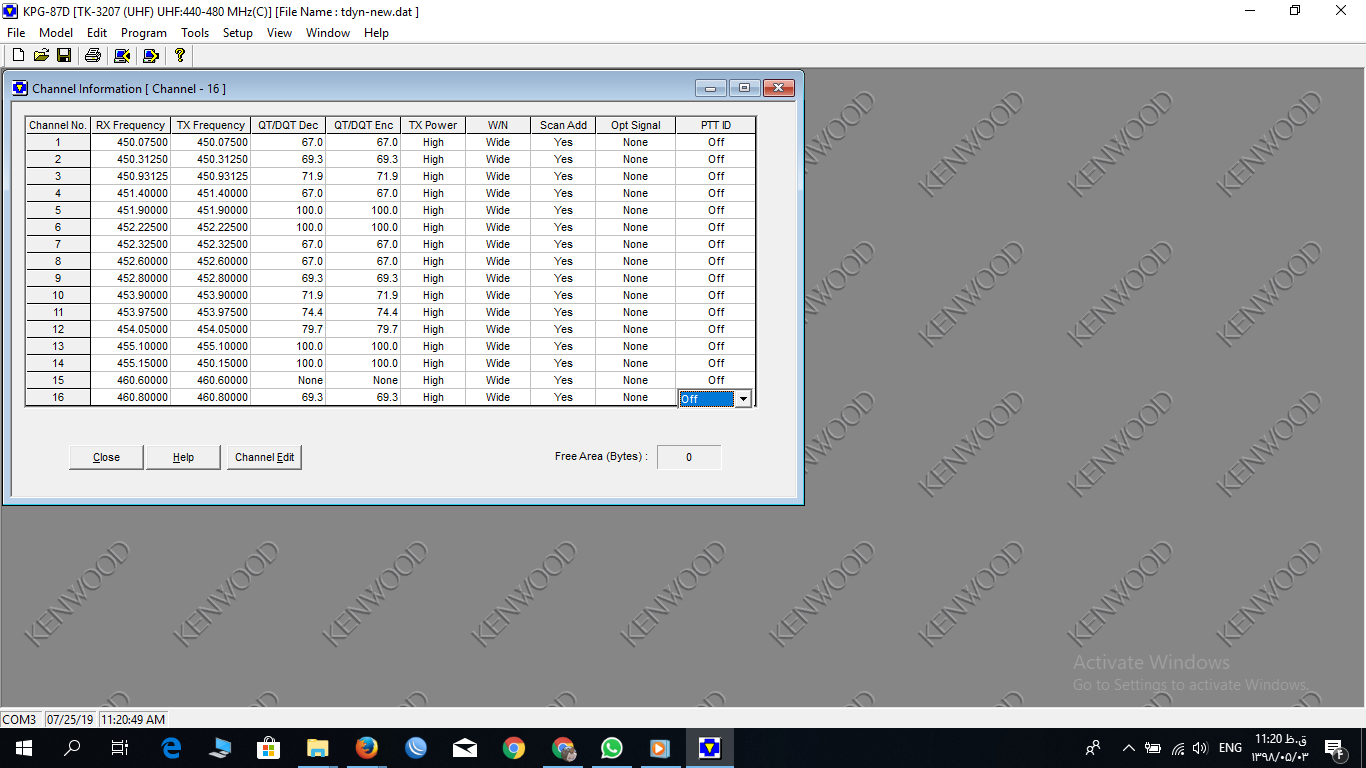Click the Open file folder icon
This screenshot has height=768, width=1366.
click(41, 55)
